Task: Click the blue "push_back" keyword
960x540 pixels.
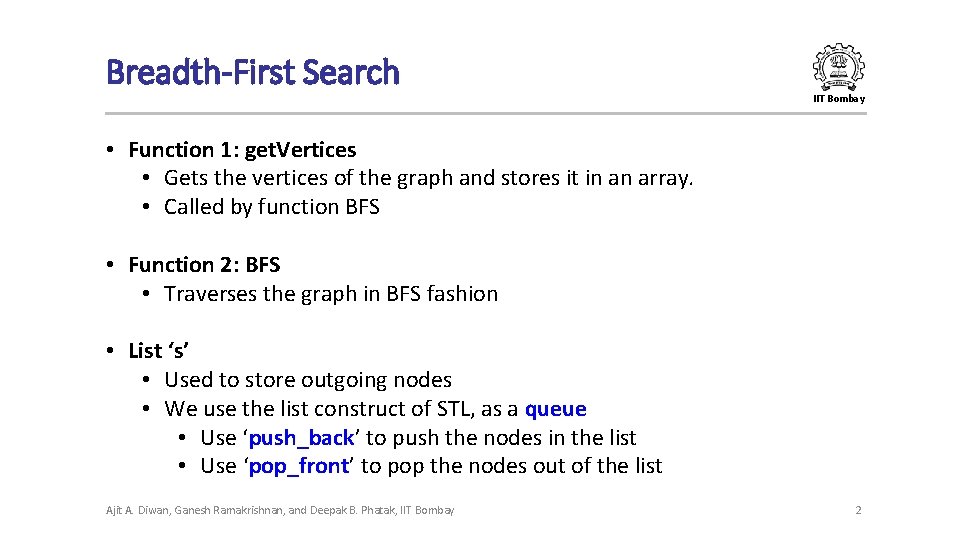Action: point(301,438)
